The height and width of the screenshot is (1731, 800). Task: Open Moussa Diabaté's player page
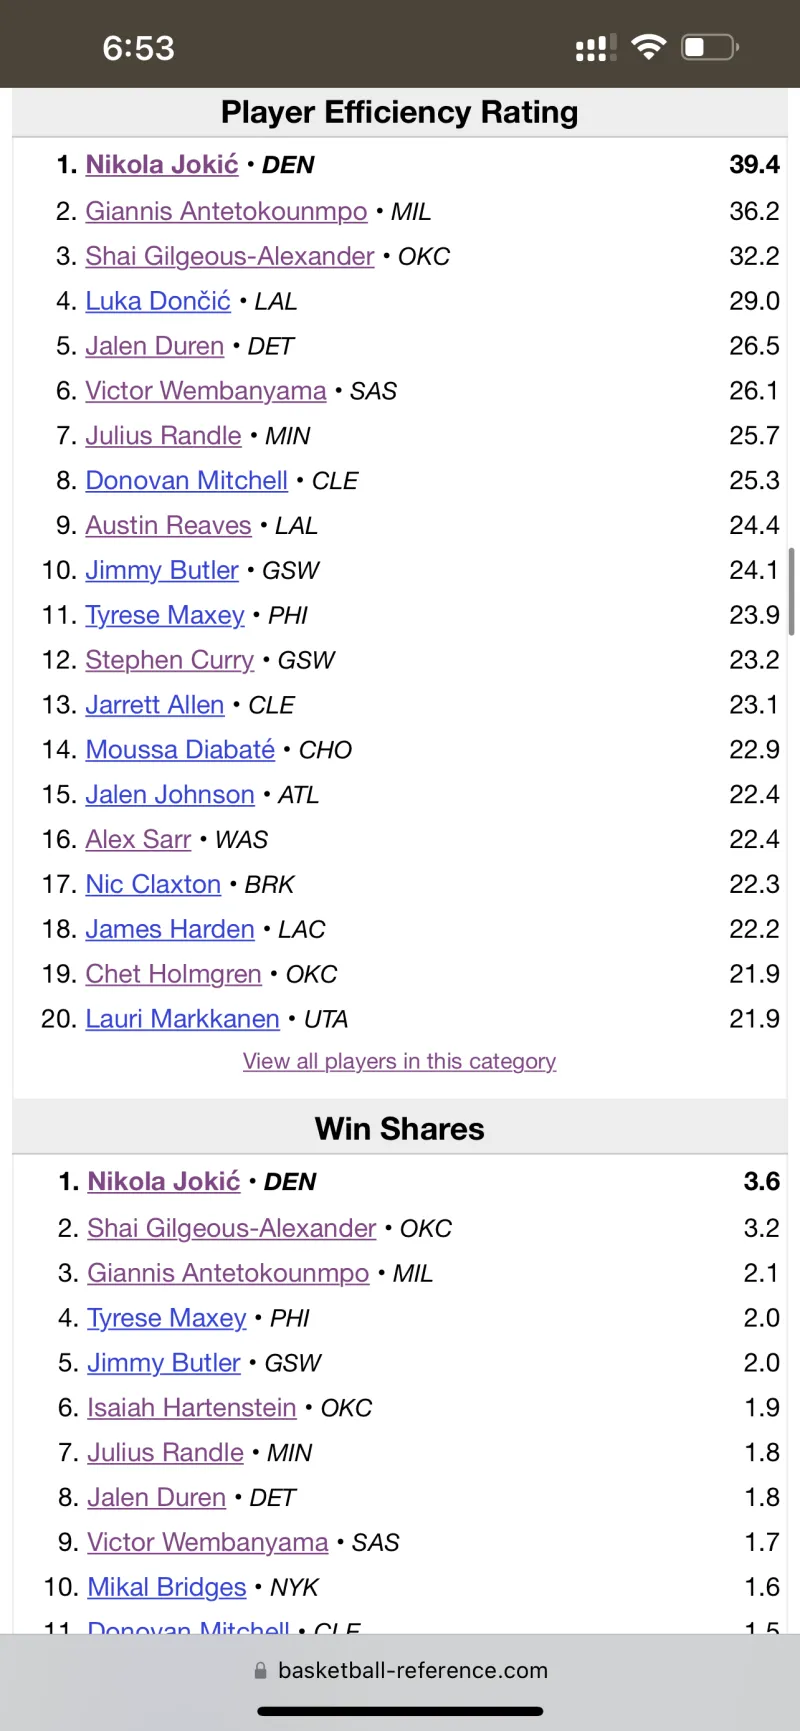pos(180,750)
